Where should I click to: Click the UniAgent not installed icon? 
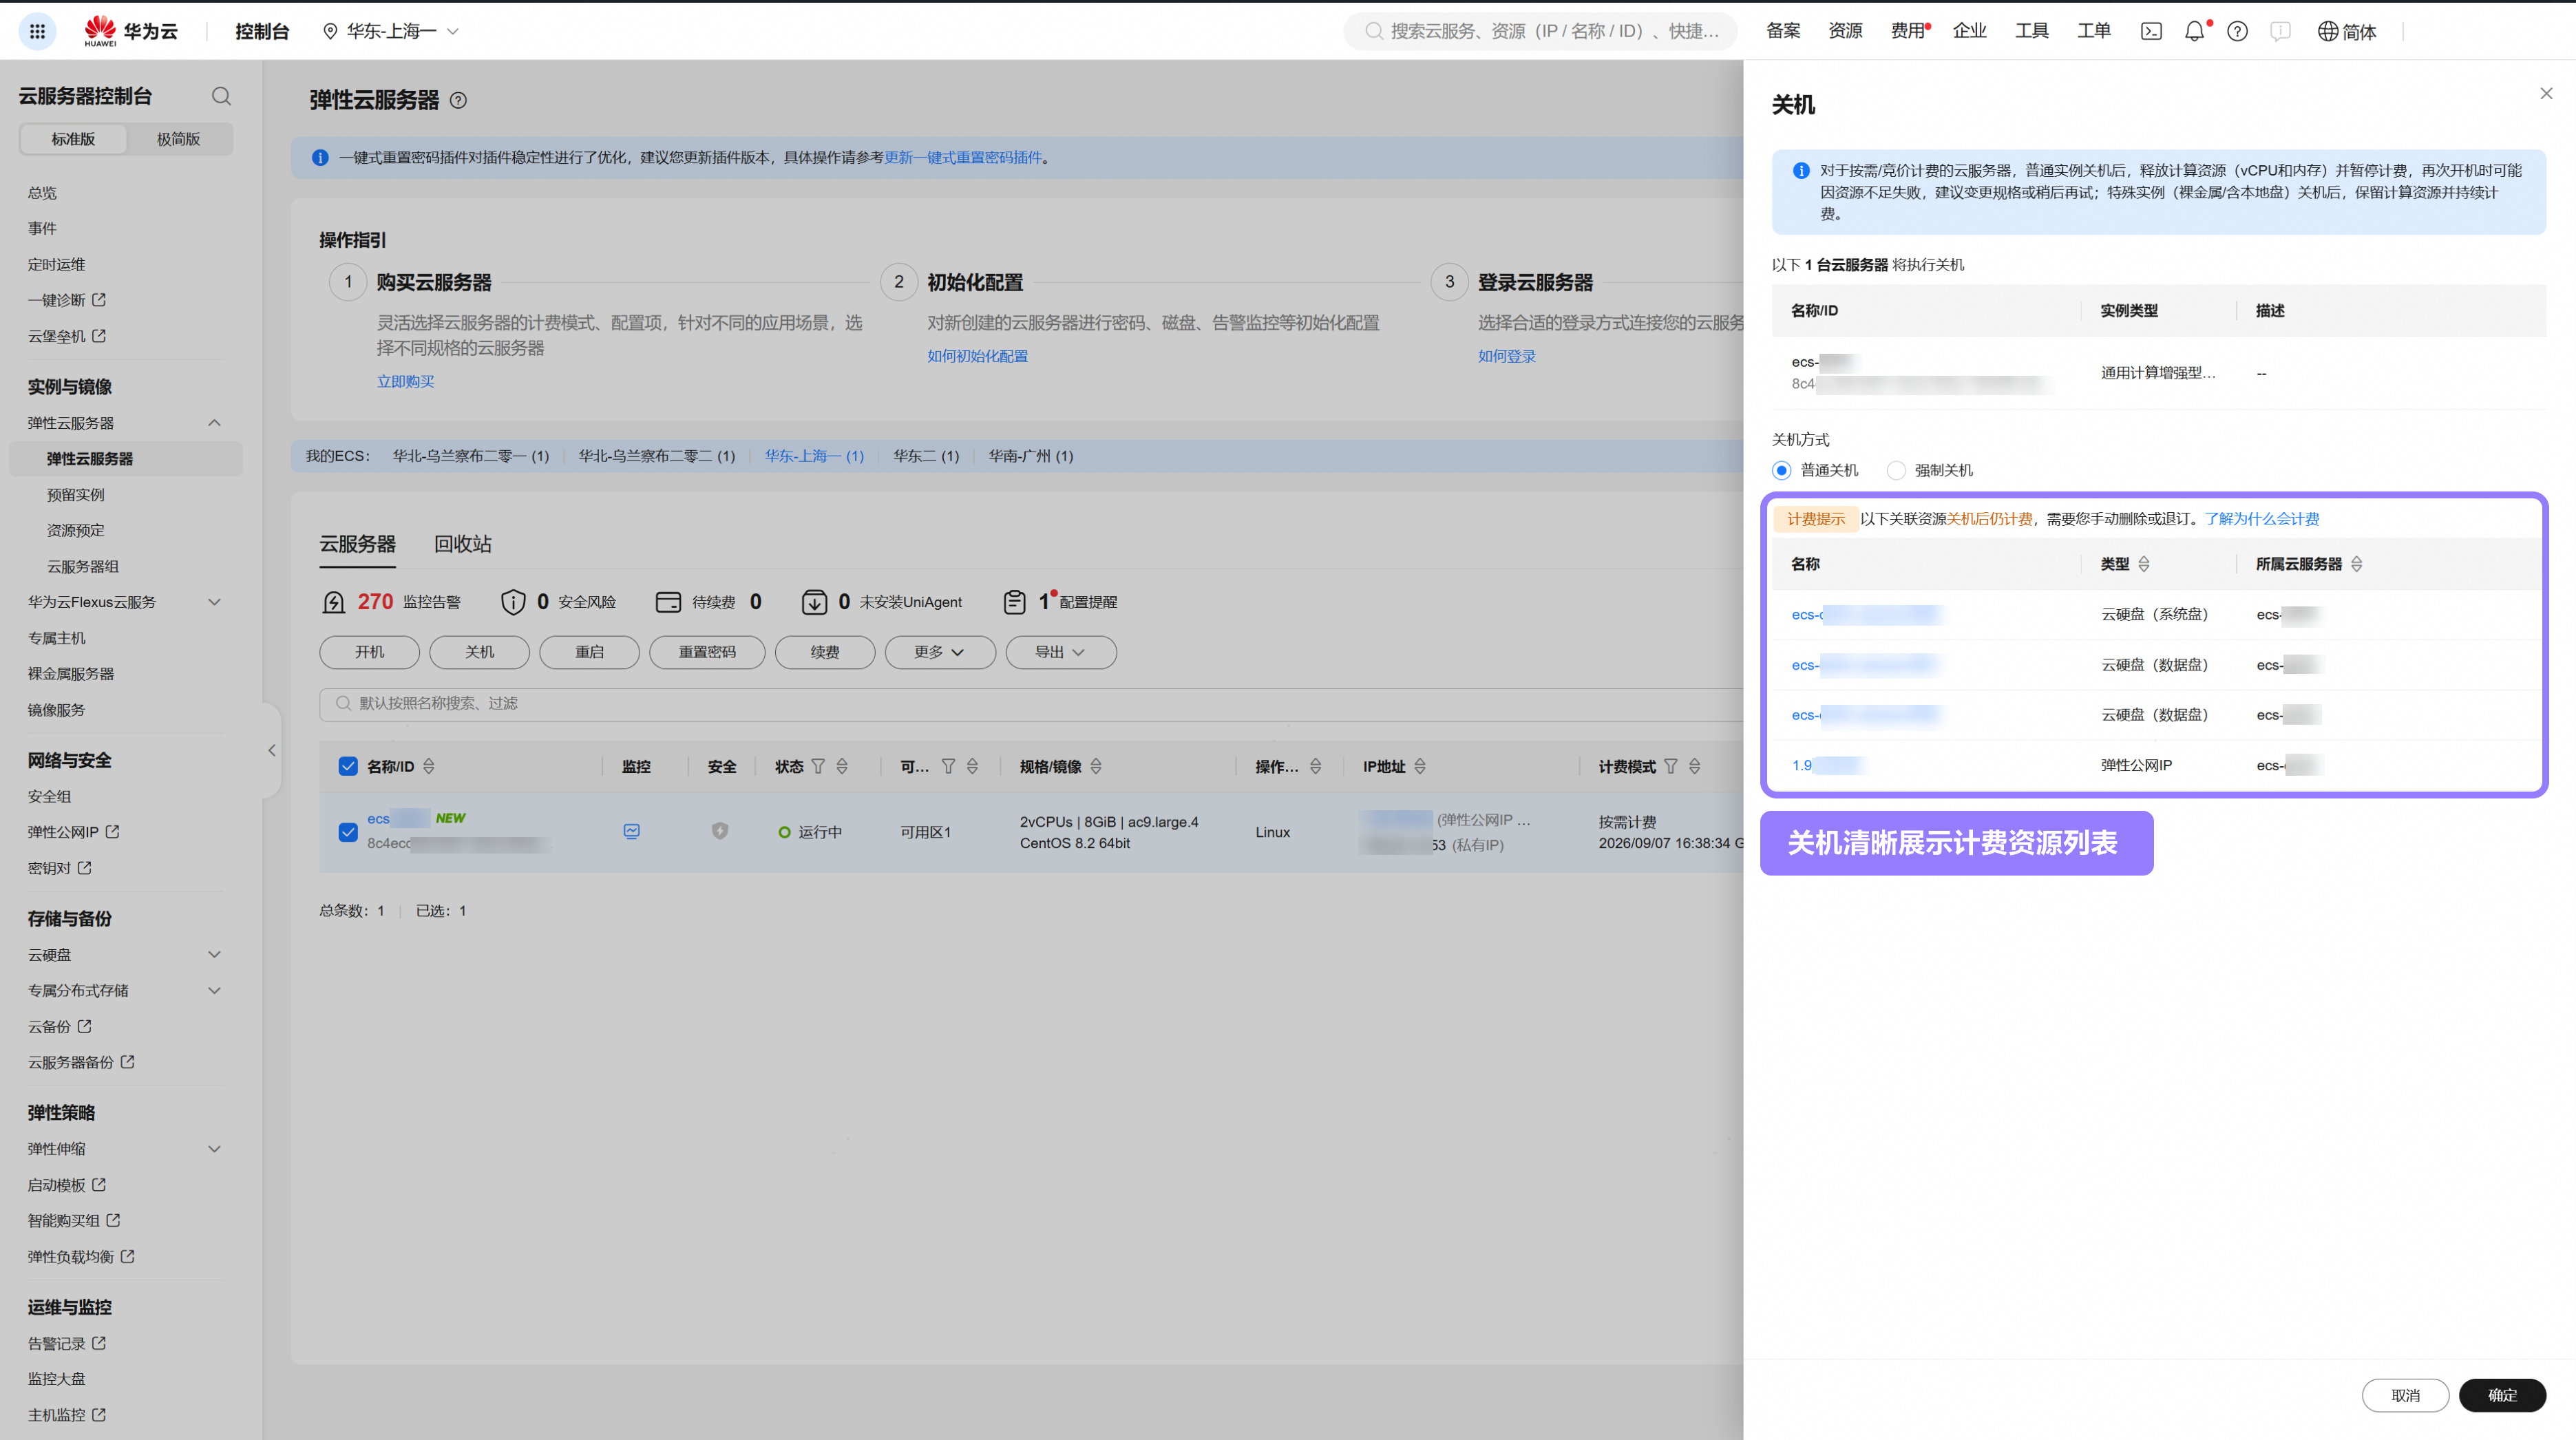click(814, 601)
